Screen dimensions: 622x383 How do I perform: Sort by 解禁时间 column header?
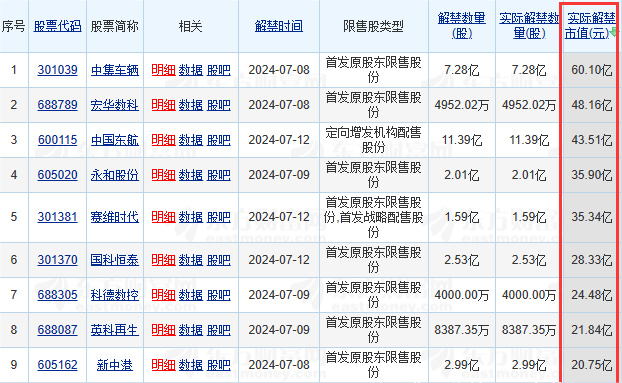[x=279, y=26]
